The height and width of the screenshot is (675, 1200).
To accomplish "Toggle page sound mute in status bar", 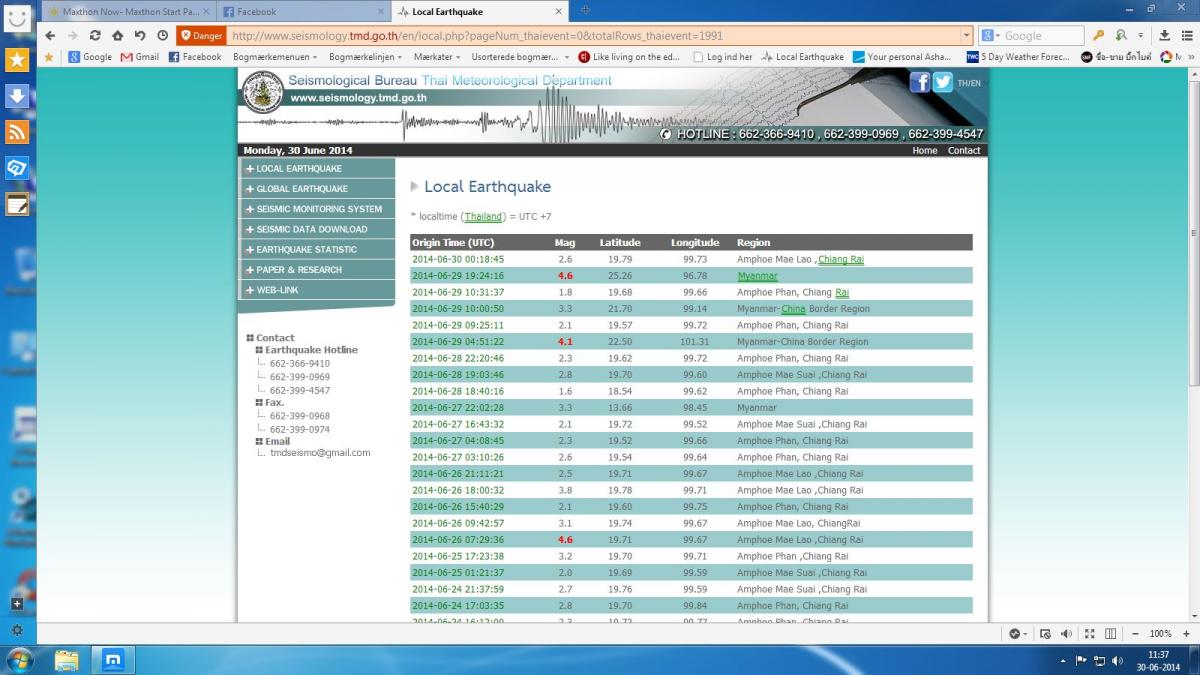I will [x=1066, y=634].
